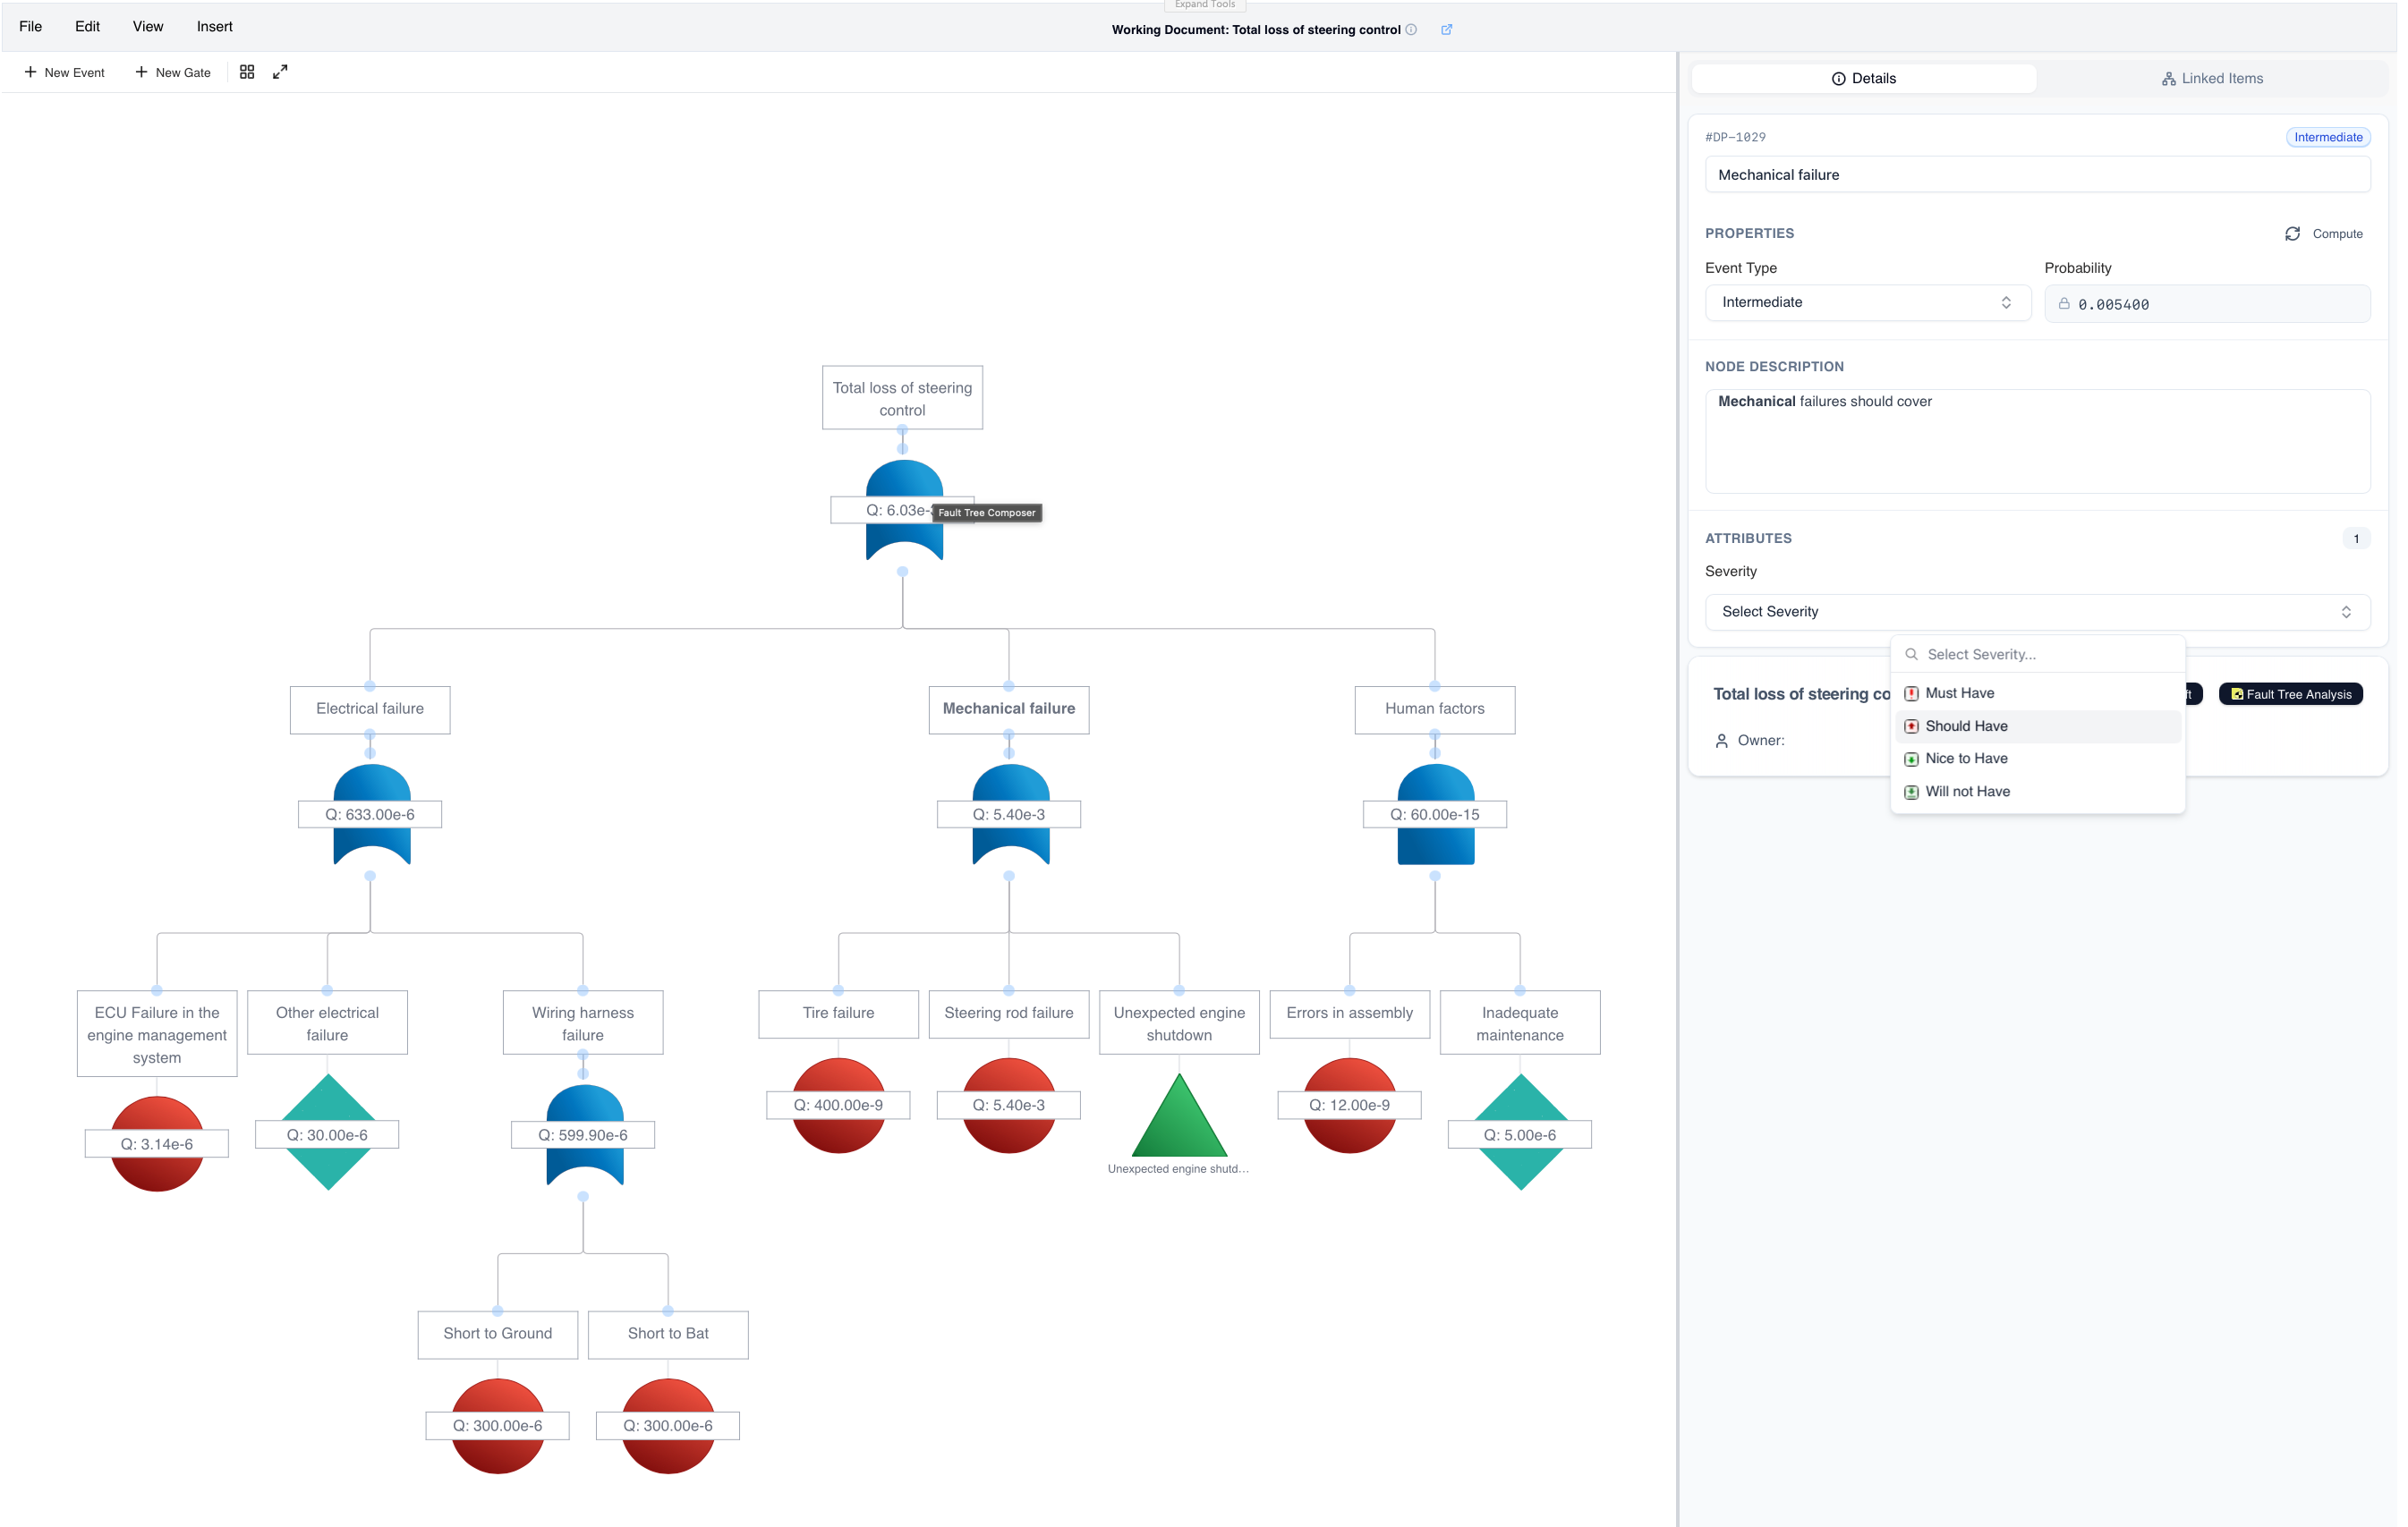Click the New Event button

tap(64, 73)
